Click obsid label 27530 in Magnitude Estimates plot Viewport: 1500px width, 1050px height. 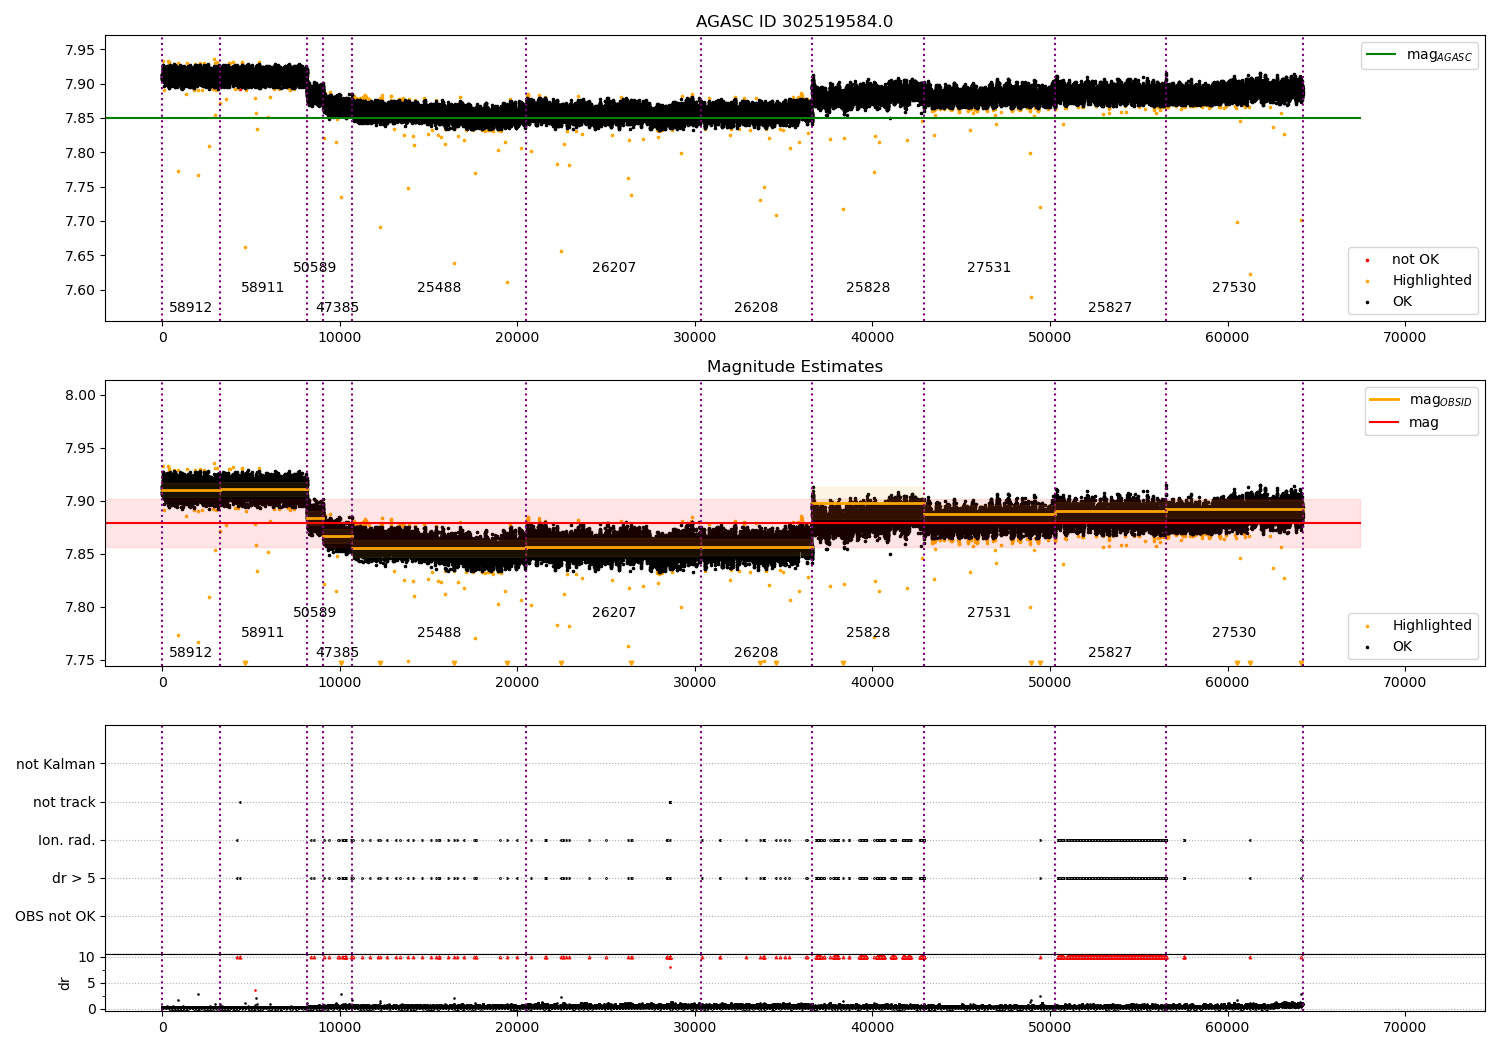coord(1234,633)
